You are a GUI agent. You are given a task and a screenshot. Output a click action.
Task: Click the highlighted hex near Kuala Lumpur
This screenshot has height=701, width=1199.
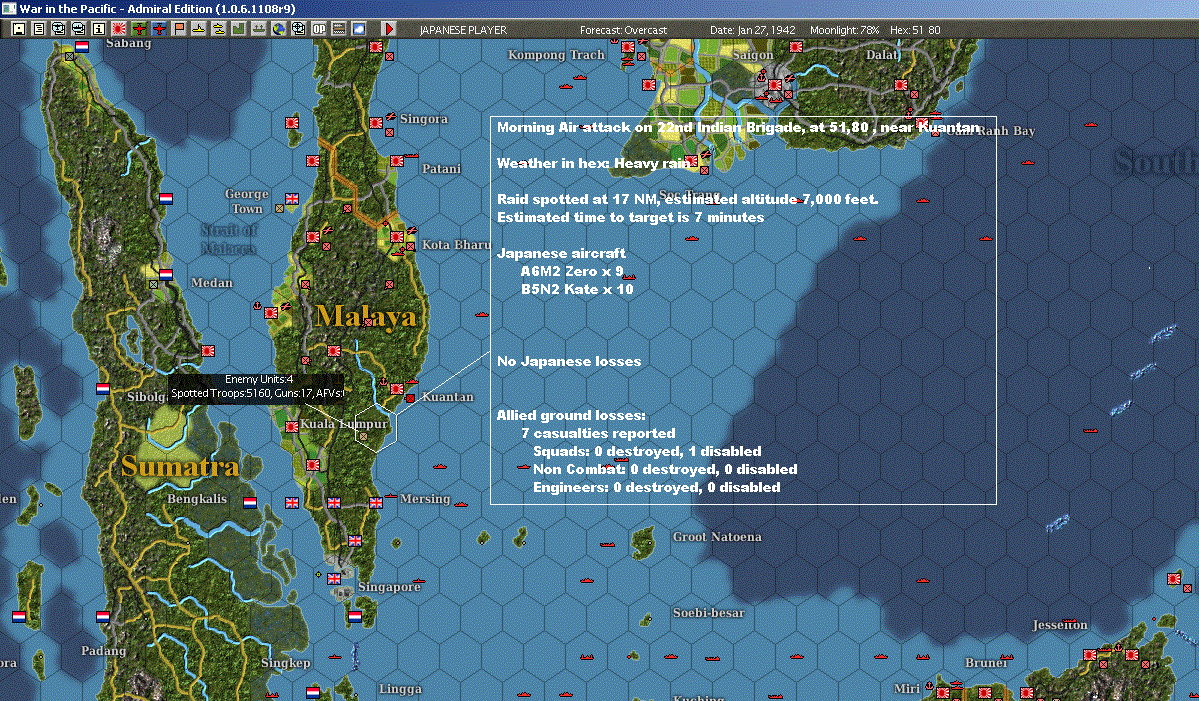(375, 428)
